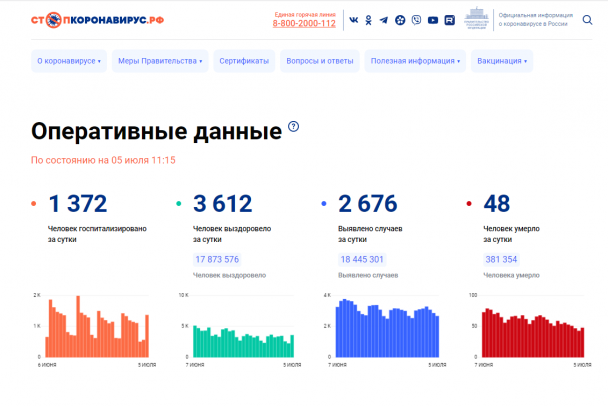Click the gray Выявлено случаев total caption
Viewport: 608px width, 406px height.
(368, 275)
